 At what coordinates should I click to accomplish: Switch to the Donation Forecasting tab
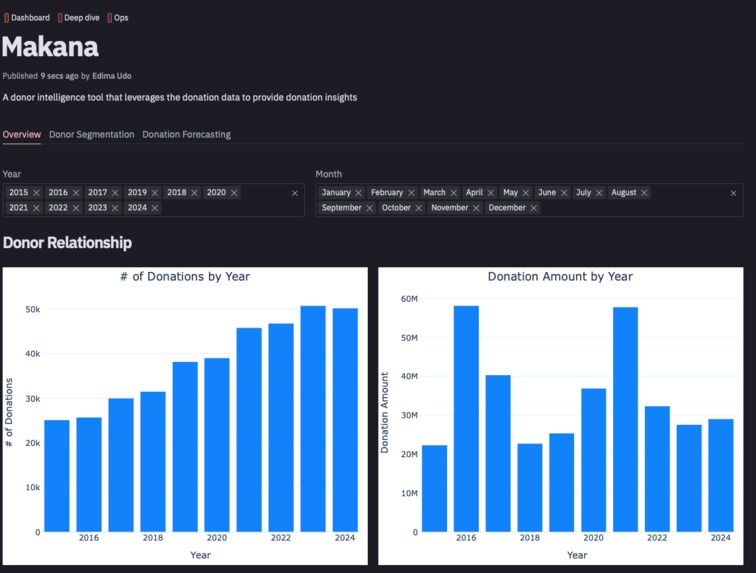coord(186,135)
